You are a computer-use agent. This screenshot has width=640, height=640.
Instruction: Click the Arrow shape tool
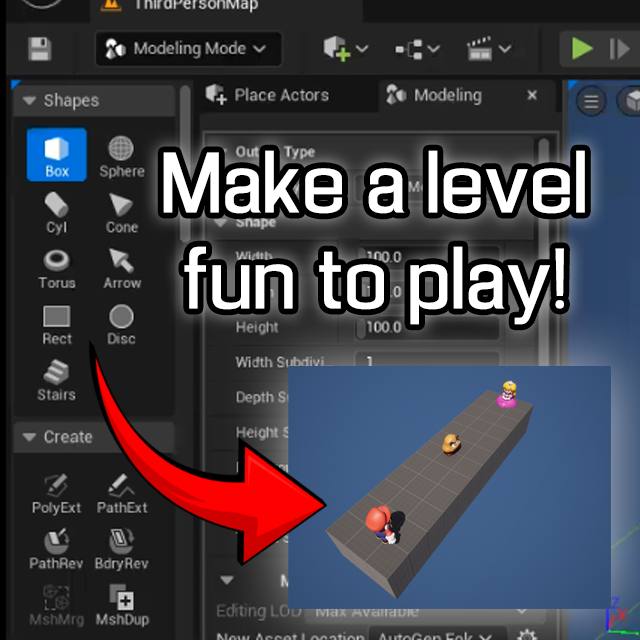click(x=121, y=267)
